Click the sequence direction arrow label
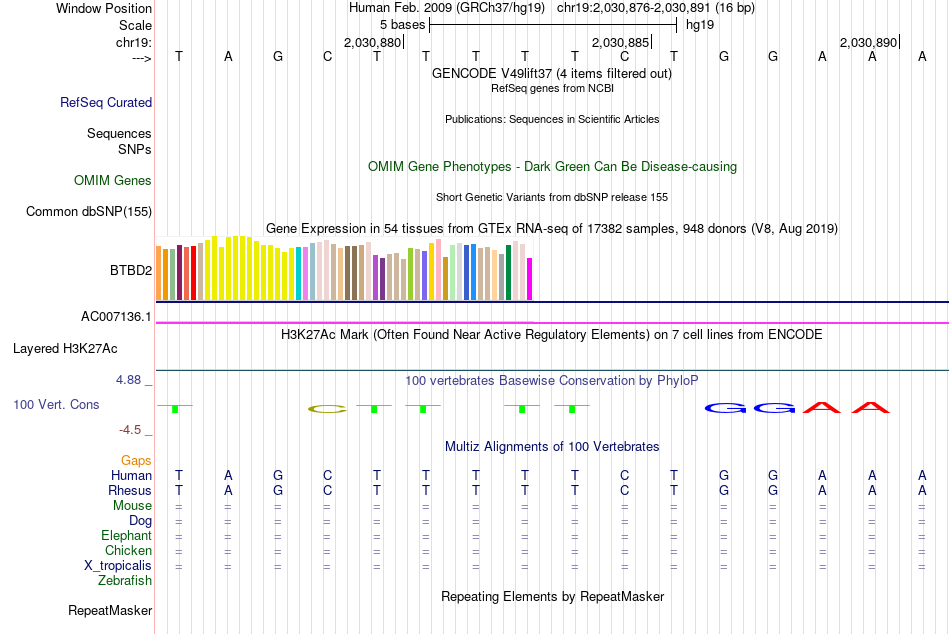The width and height of the screenshot is (950, 634). pyautogui.click(x=142, y=58)
